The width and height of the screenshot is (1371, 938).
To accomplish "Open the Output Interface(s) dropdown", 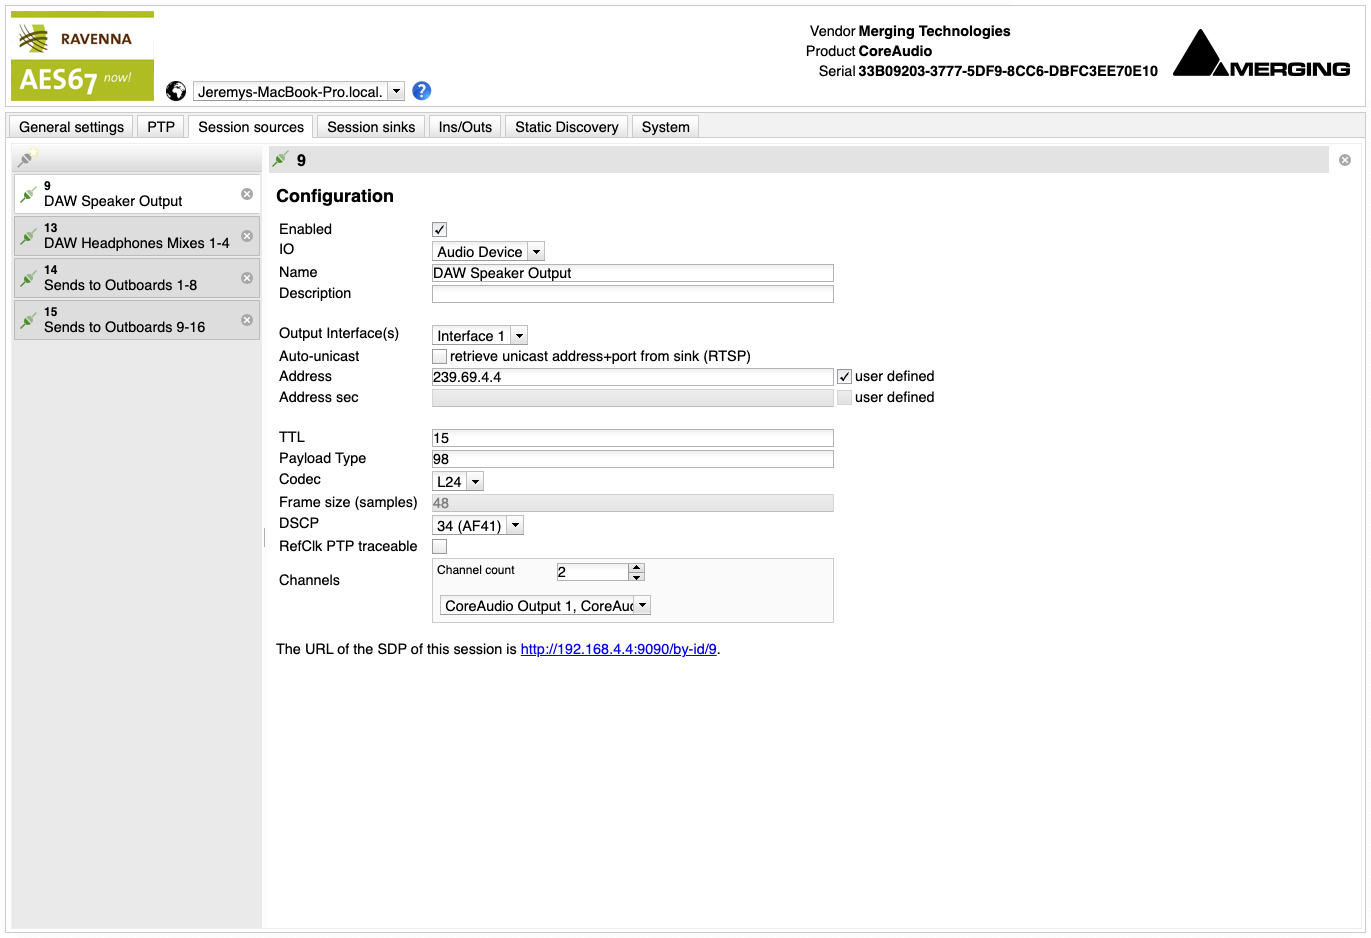I will [x=480, y=336].
